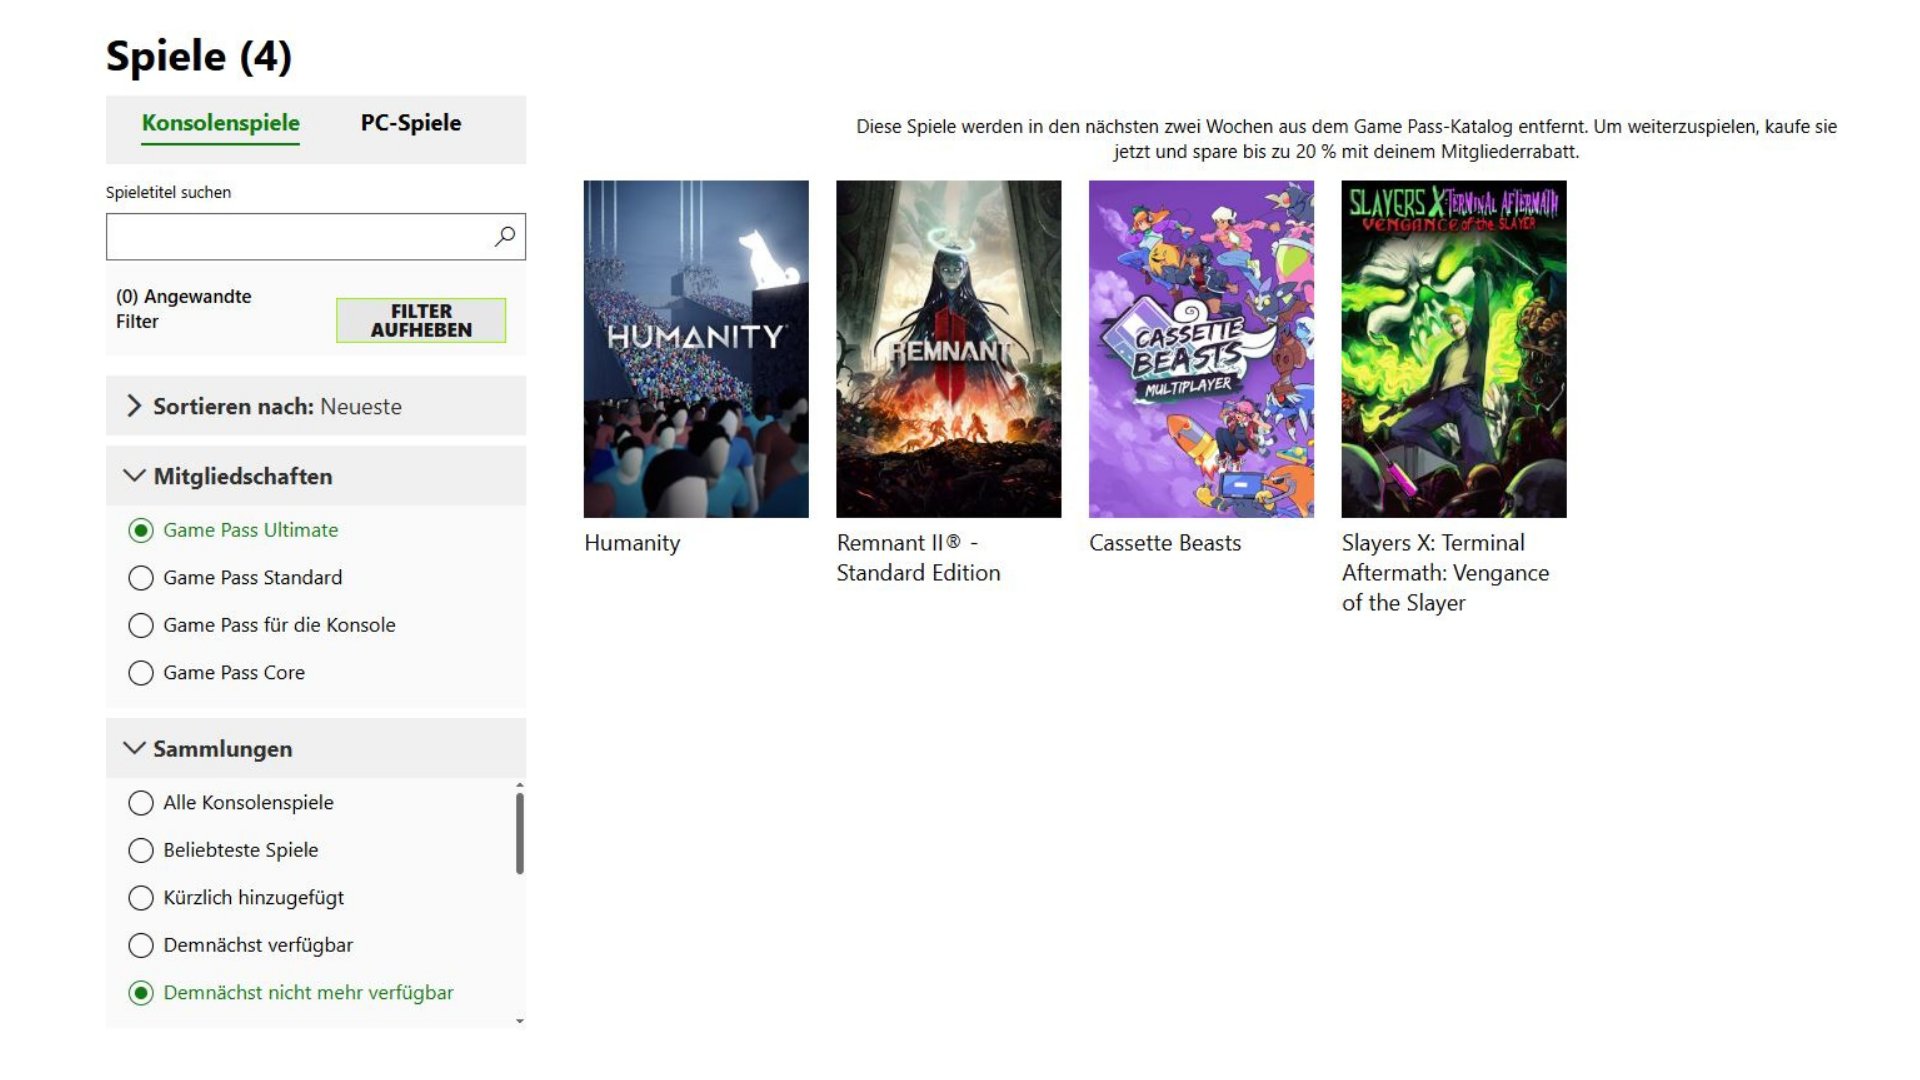Choose Game Pass für die Konsole

[x=141, y=625]
